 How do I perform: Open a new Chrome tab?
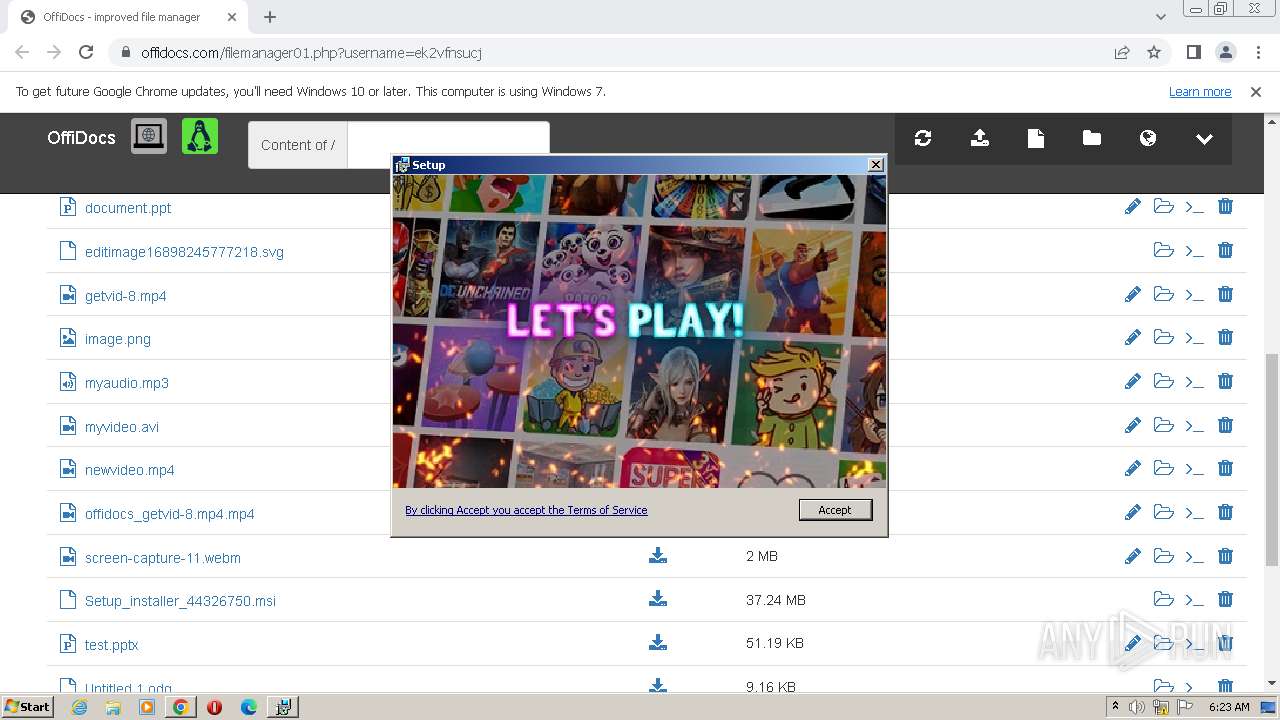click(270, 17)
